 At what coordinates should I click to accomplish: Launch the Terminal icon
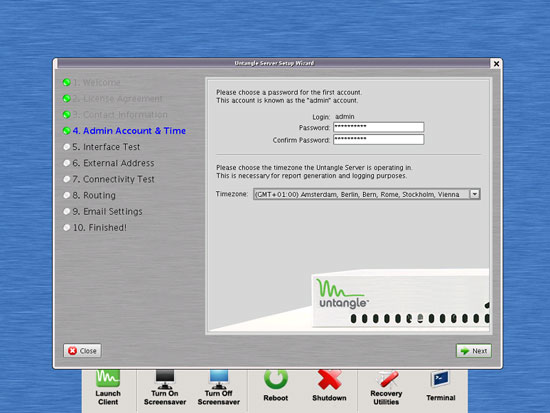point(441,379)
